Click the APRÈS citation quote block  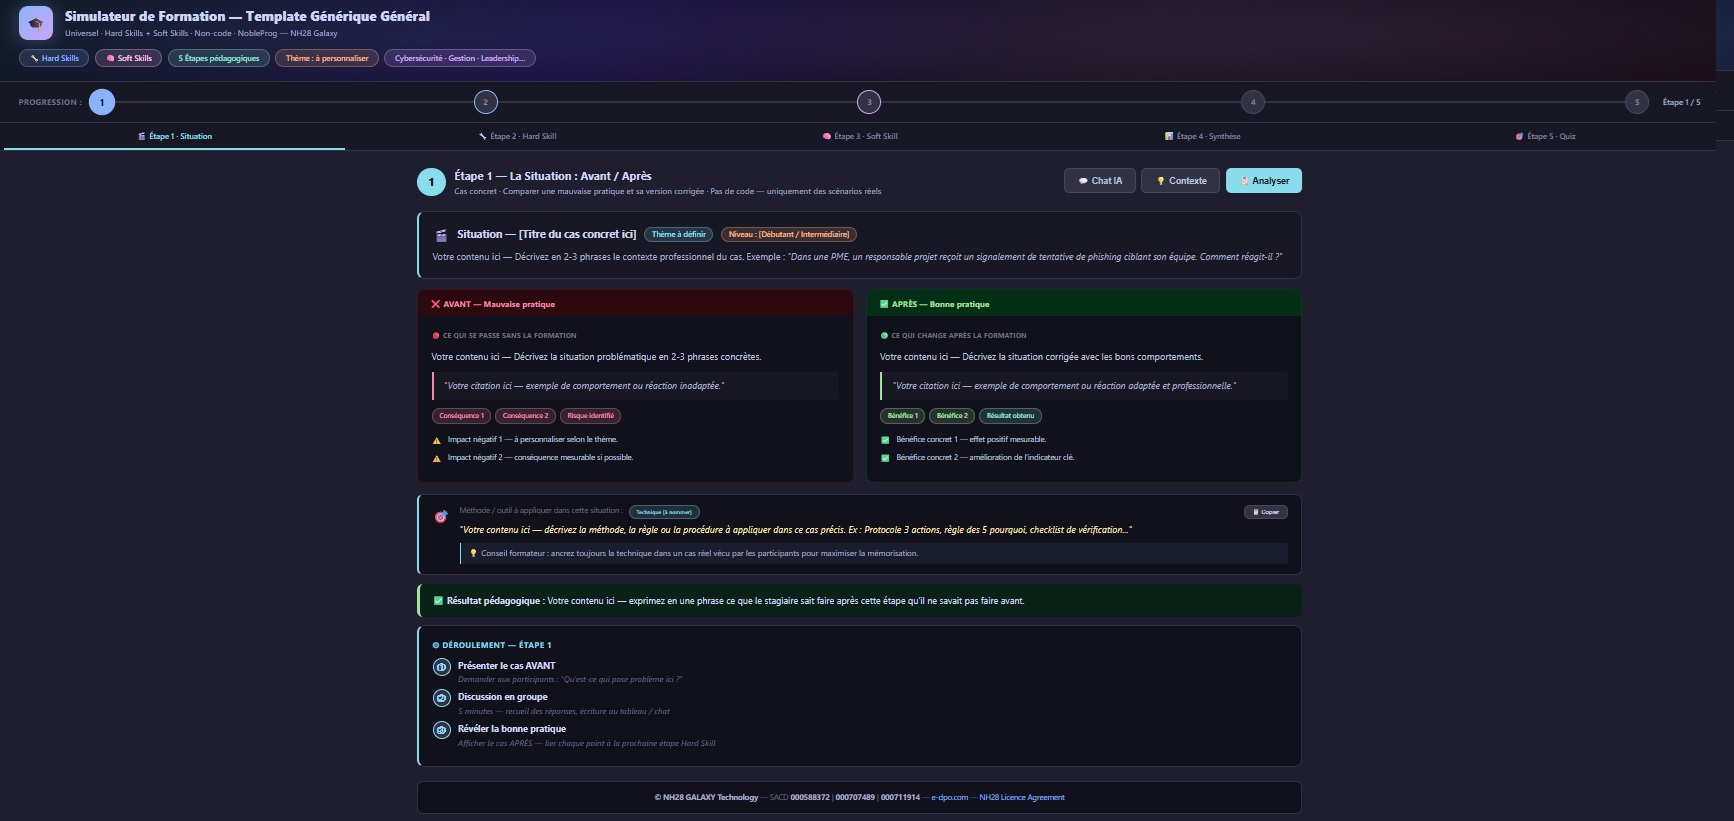click(x=1083, y=386)
